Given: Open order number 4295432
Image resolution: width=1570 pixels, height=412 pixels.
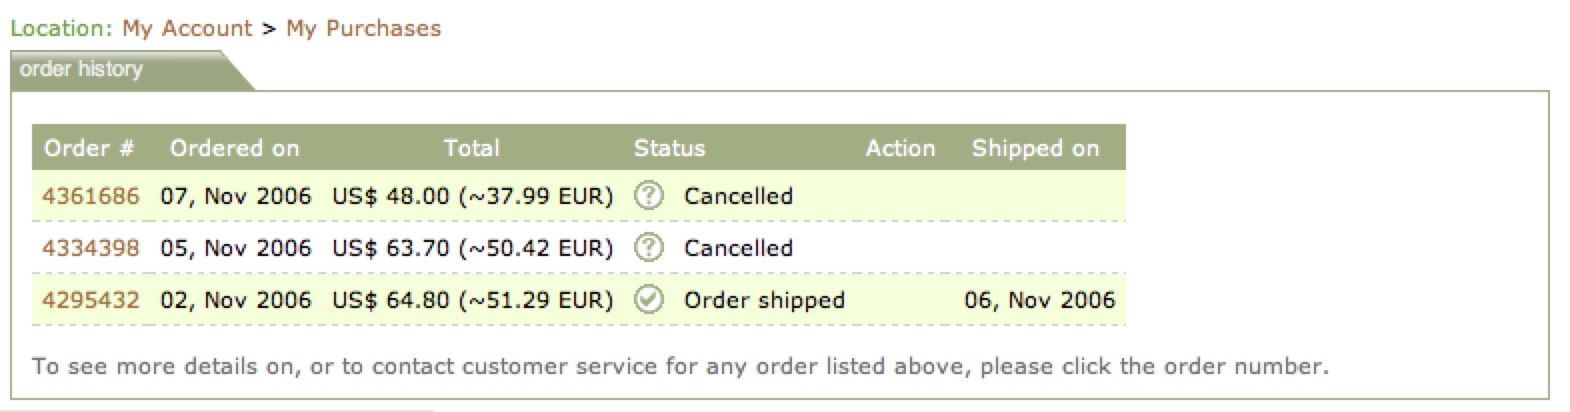Looking at the screenshot, I should (x=91, y=300).
